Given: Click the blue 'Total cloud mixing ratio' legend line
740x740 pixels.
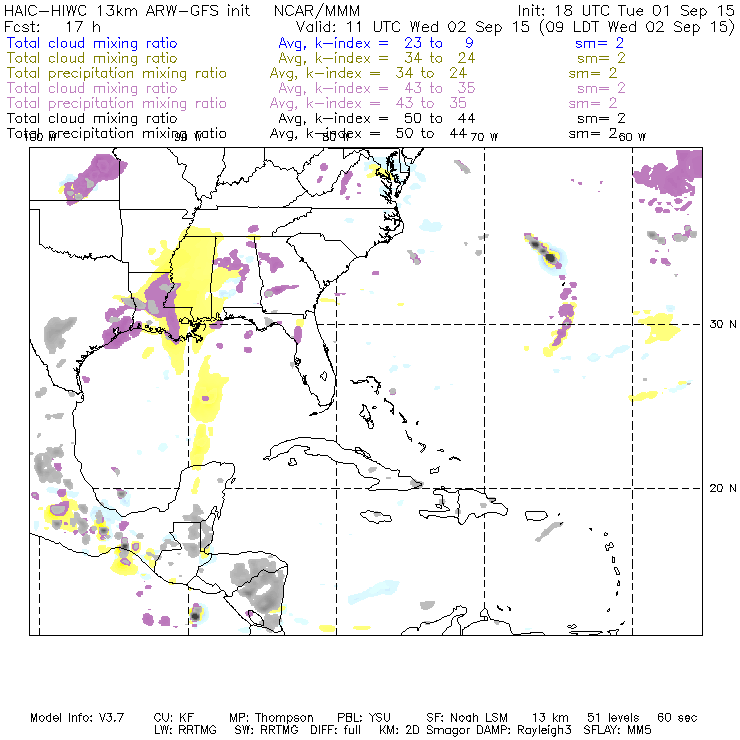Looking at the screenshot, I should (x=92, y=43).
